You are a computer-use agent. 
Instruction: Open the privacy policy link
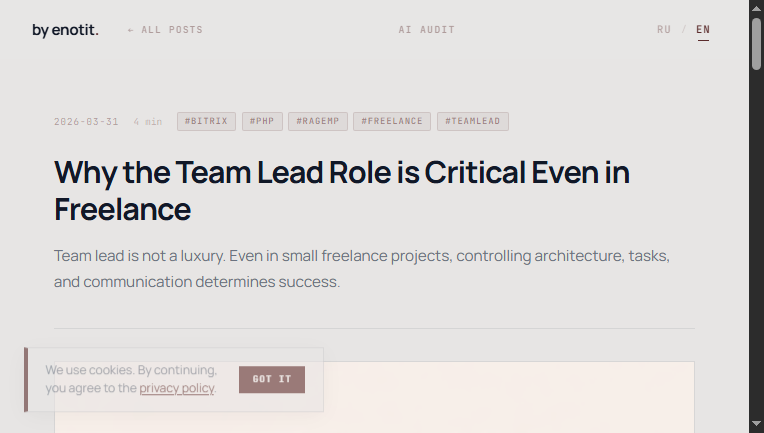177,388
